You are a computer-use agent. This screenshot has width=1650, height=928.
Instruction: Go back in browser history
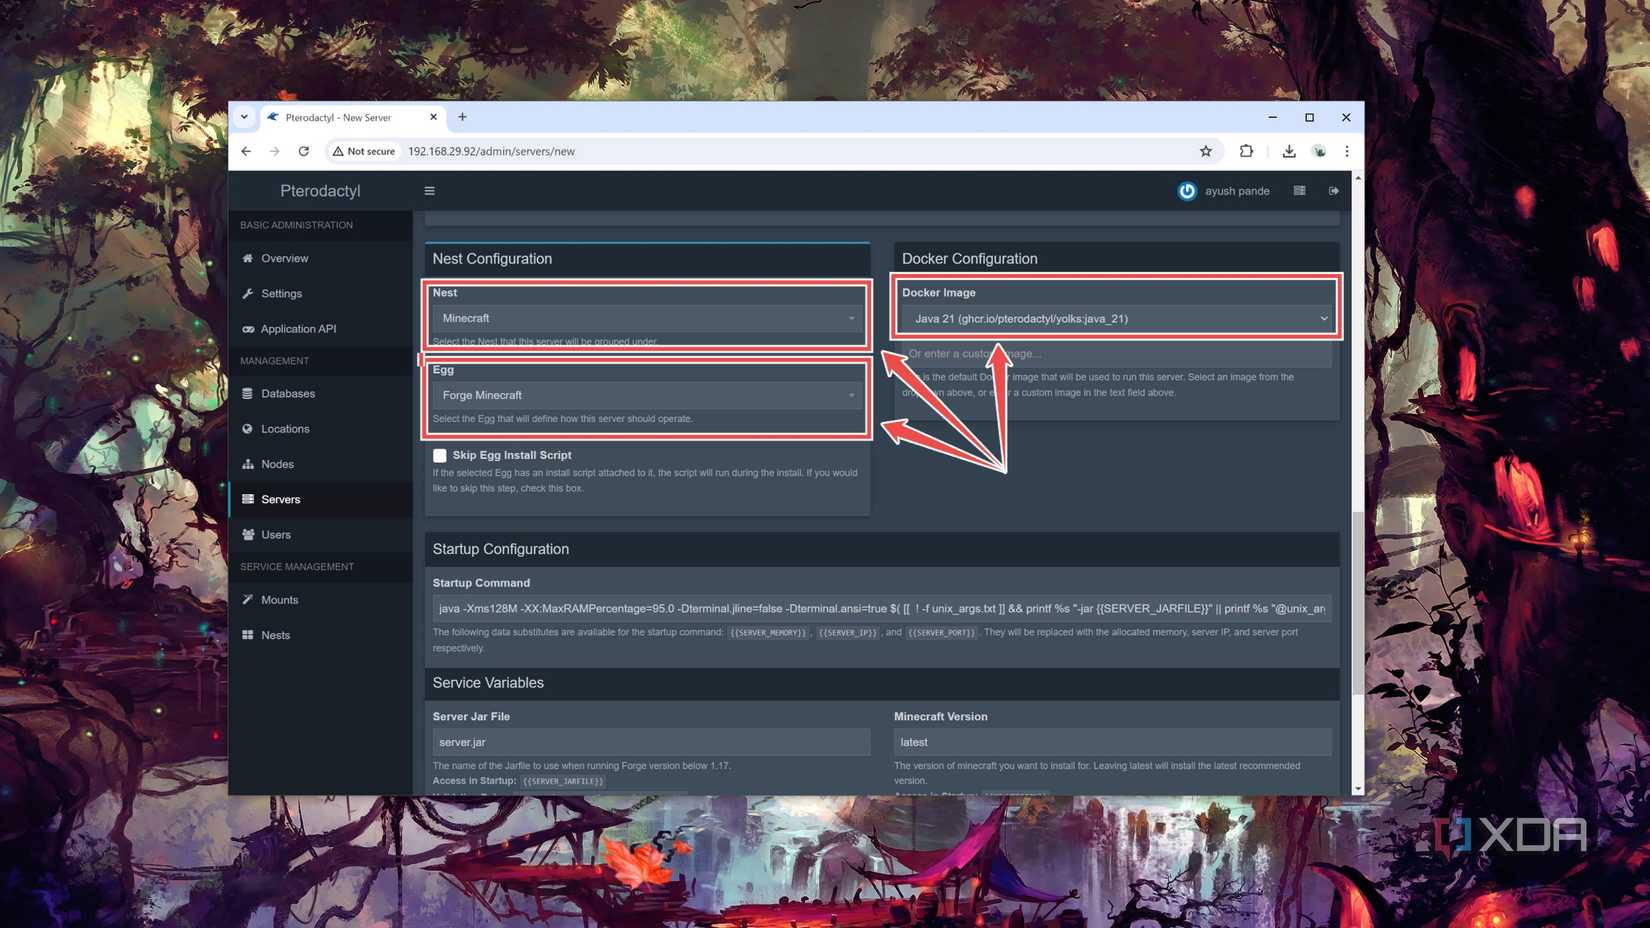pyautogui.click(x=246, y=151)
